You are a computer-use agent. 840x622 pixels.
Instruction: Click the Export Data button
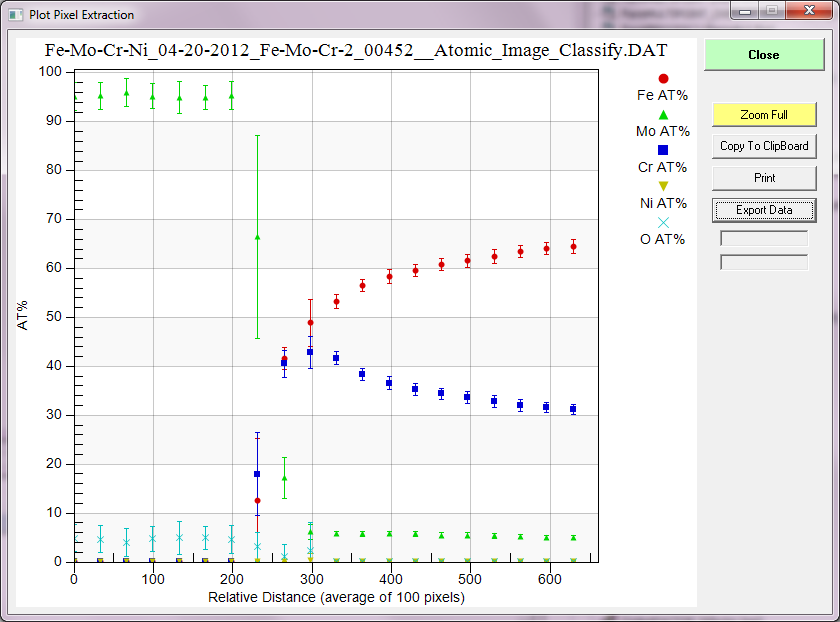pos(764,210)
